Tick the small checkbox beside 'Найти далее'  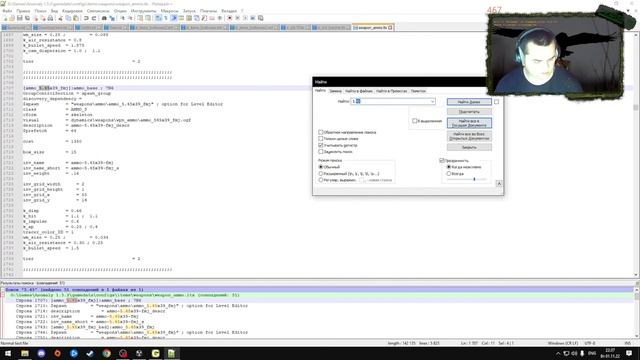[x=496, y=102]
